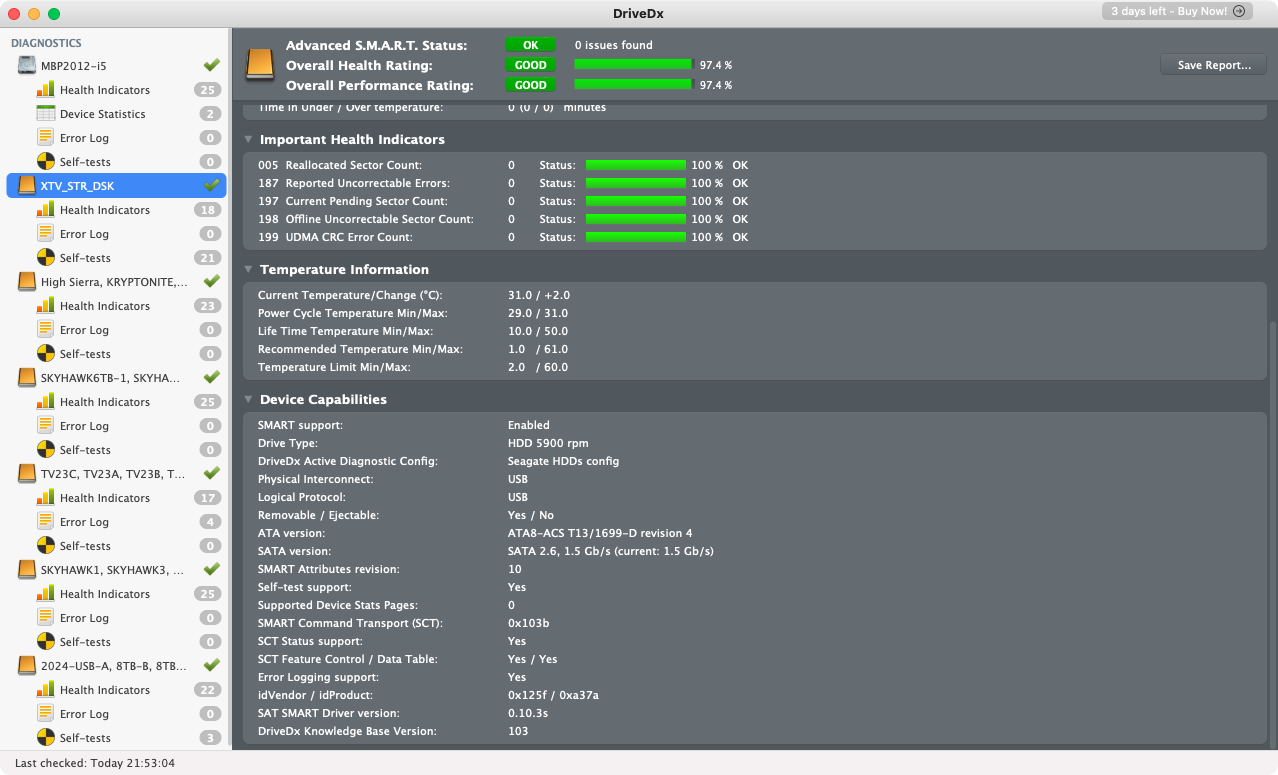Click the Save Report button
1278x775 pixels.
[x=1214, y=65]
